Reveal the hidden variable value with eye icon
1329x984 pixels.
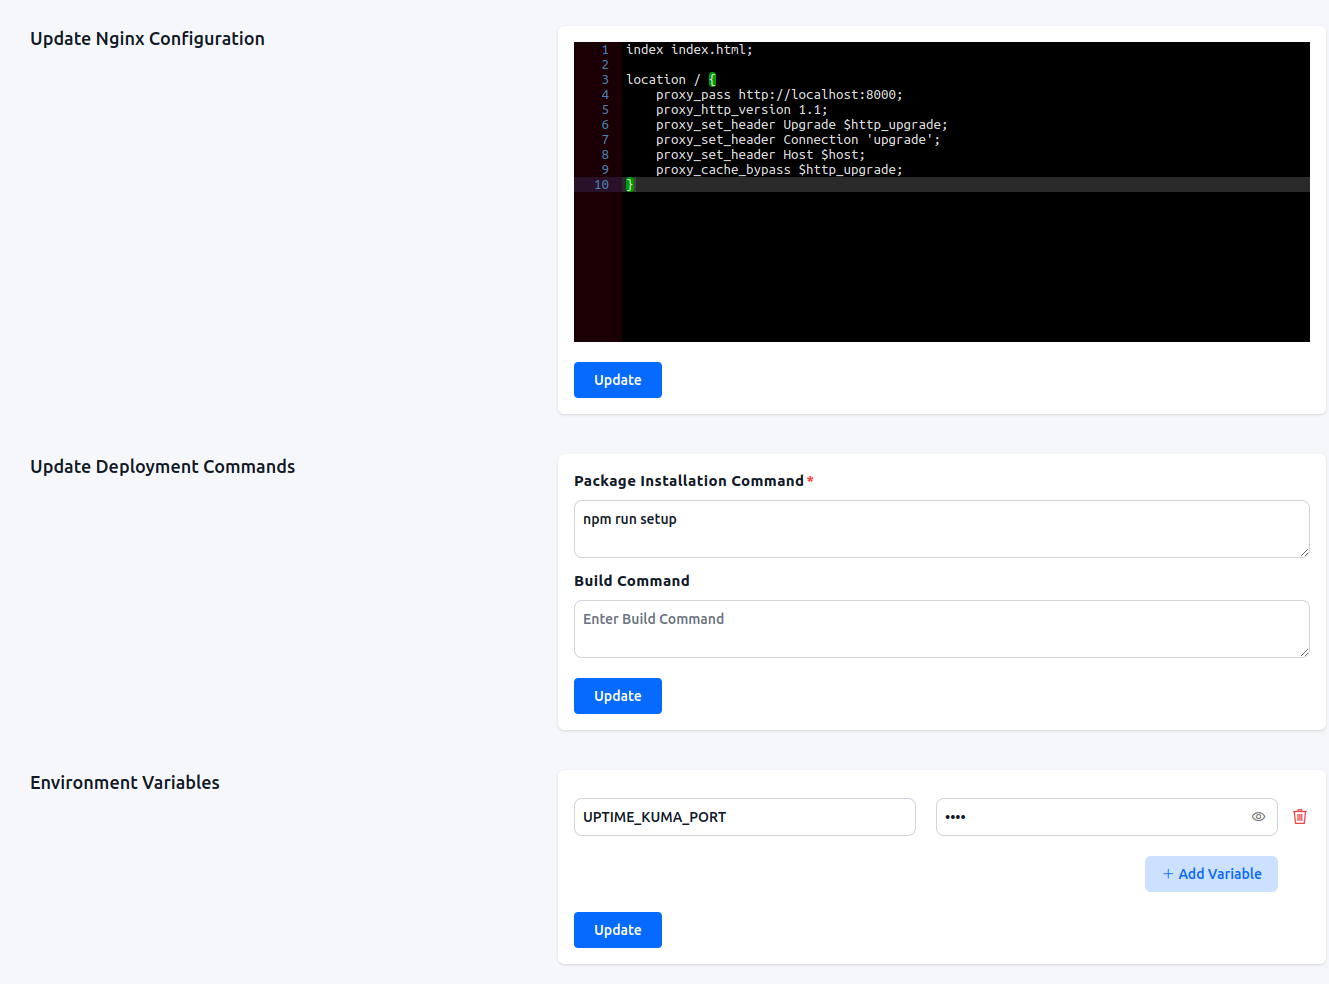coord(1258,817)
